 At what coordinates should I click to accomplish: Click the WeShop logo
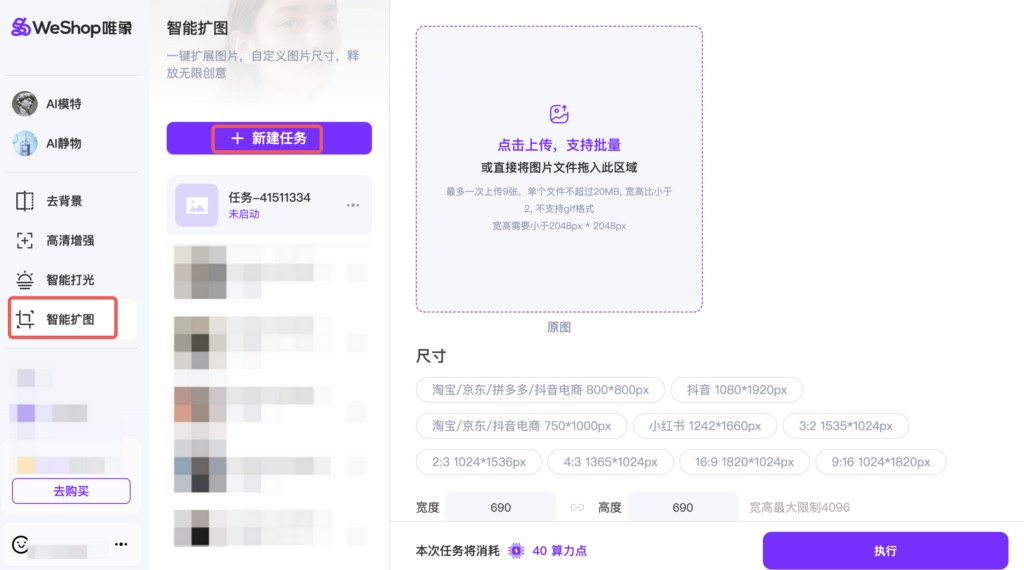72,27
